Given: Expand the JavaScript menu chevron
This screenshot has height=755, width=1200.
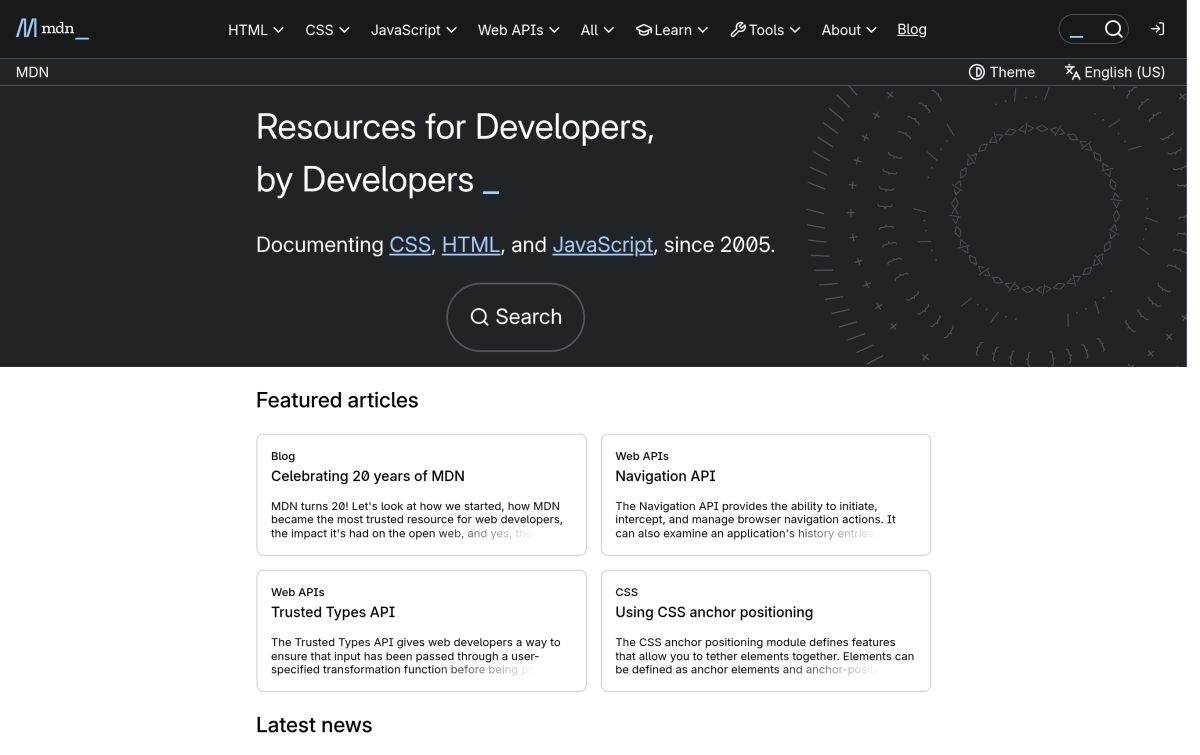Looking at the screenshot, I should pyautogui.click(x=451, y=30).
